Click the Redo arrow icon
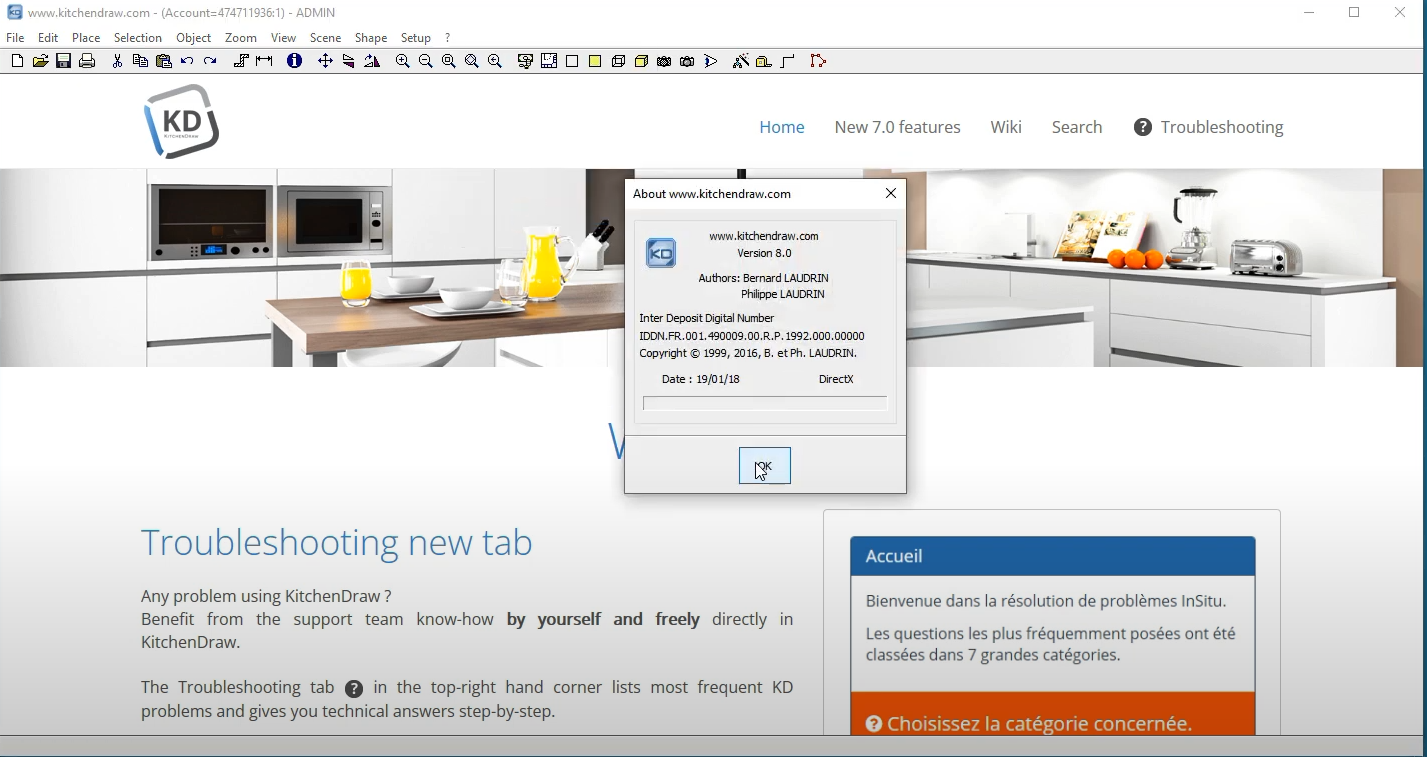Image resolution: width=1427 pixels, height=757 pixels. coord(210,61)
